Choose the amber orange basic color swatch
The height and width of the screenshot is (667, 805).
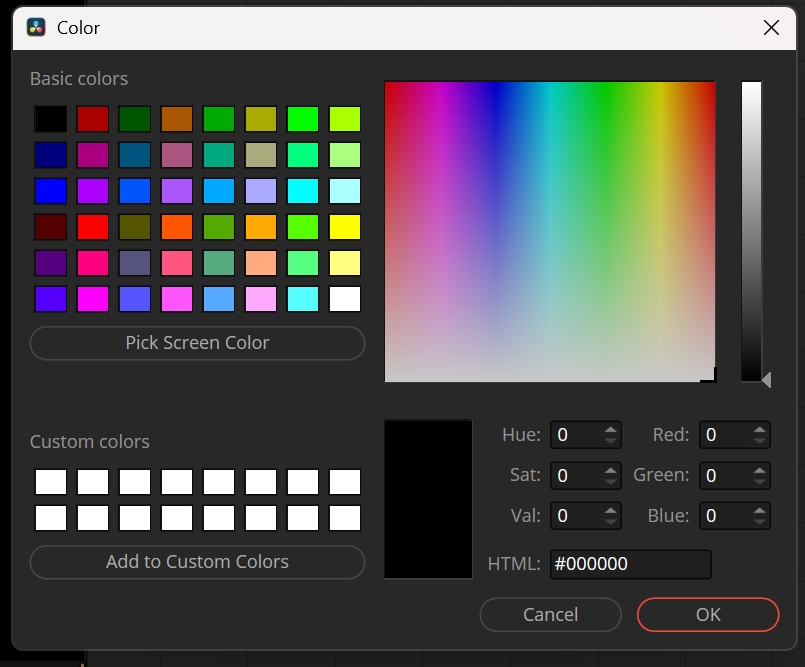(261, 227)
